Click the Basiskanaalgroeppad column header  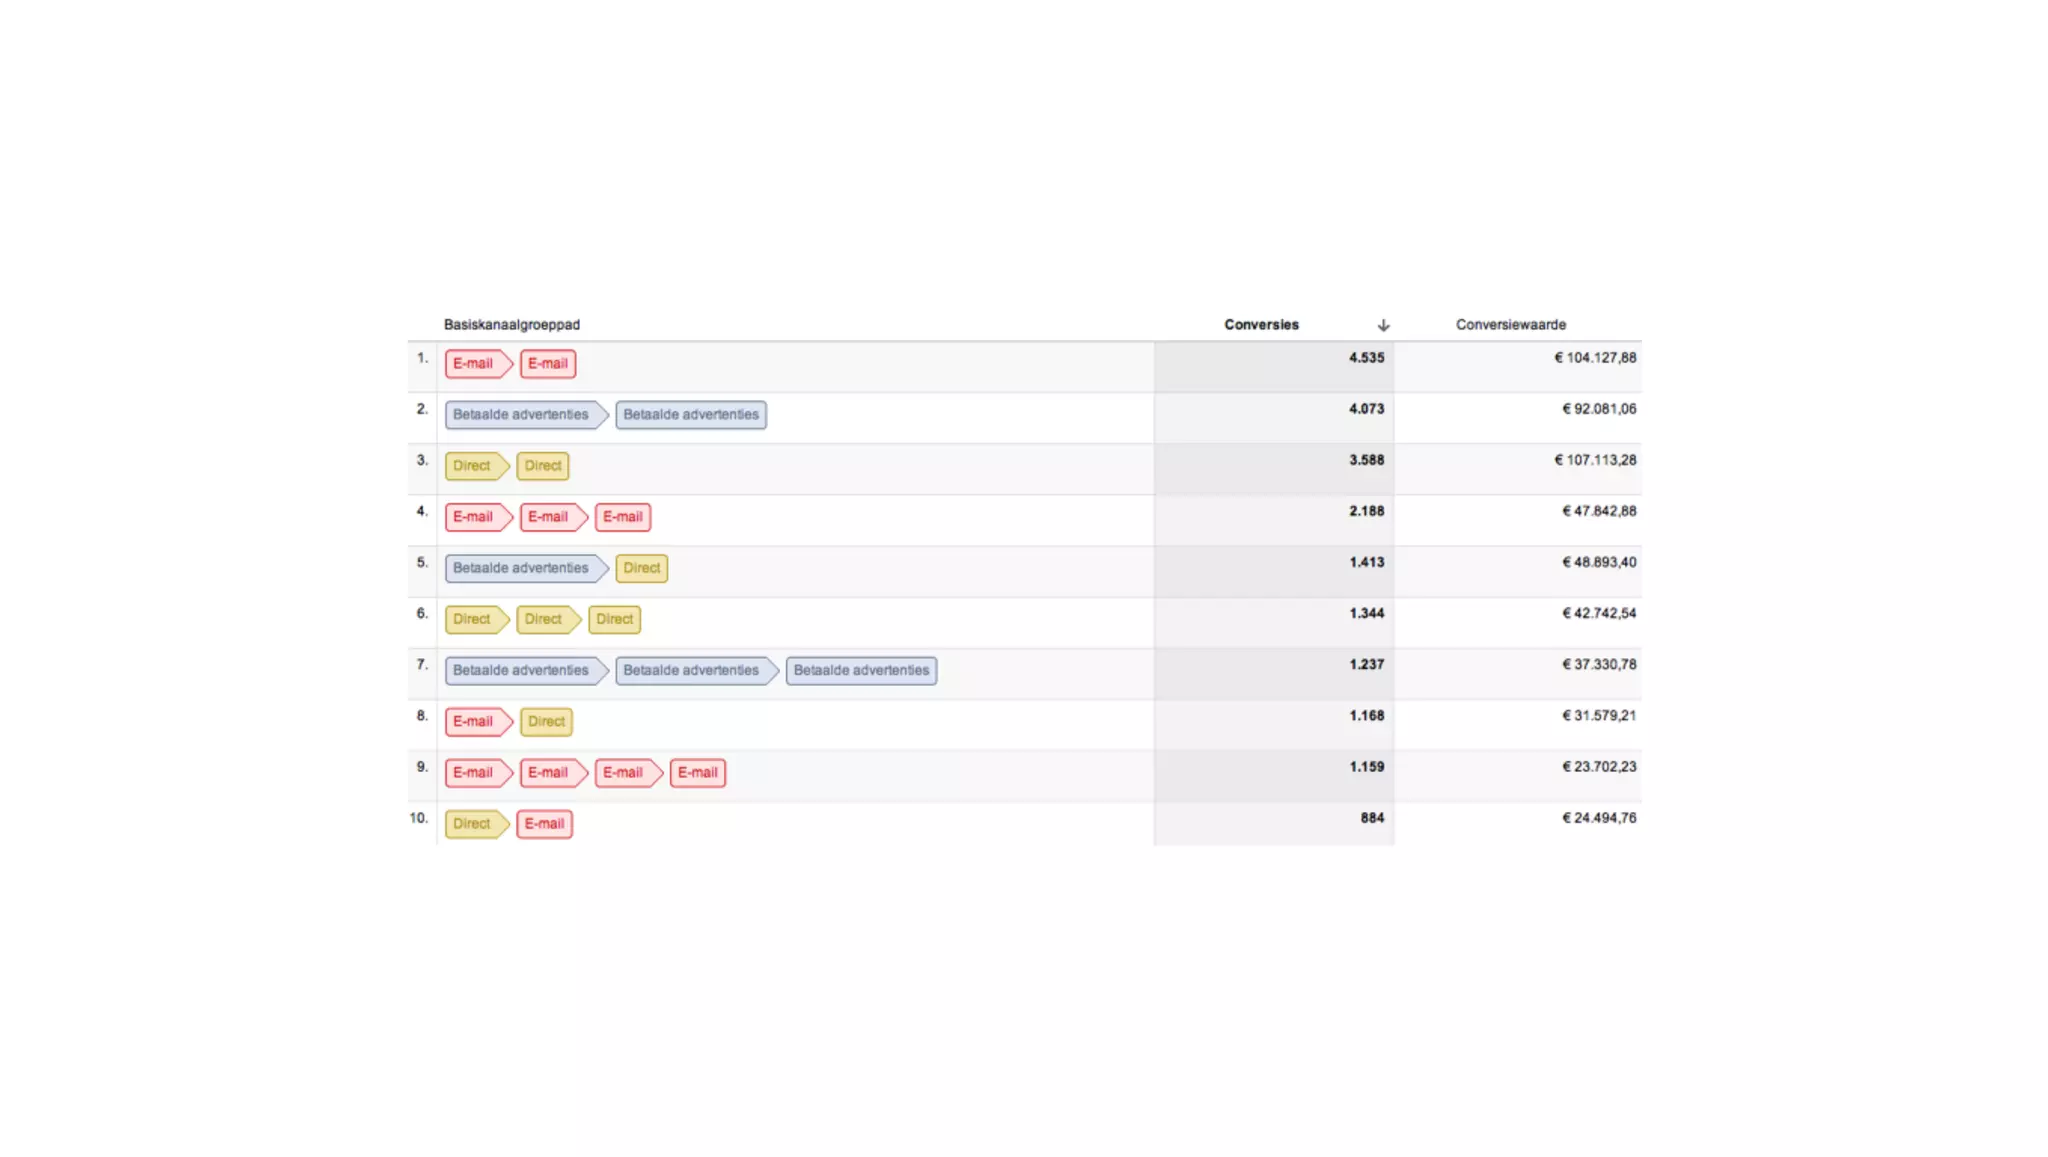coord(511,325)
